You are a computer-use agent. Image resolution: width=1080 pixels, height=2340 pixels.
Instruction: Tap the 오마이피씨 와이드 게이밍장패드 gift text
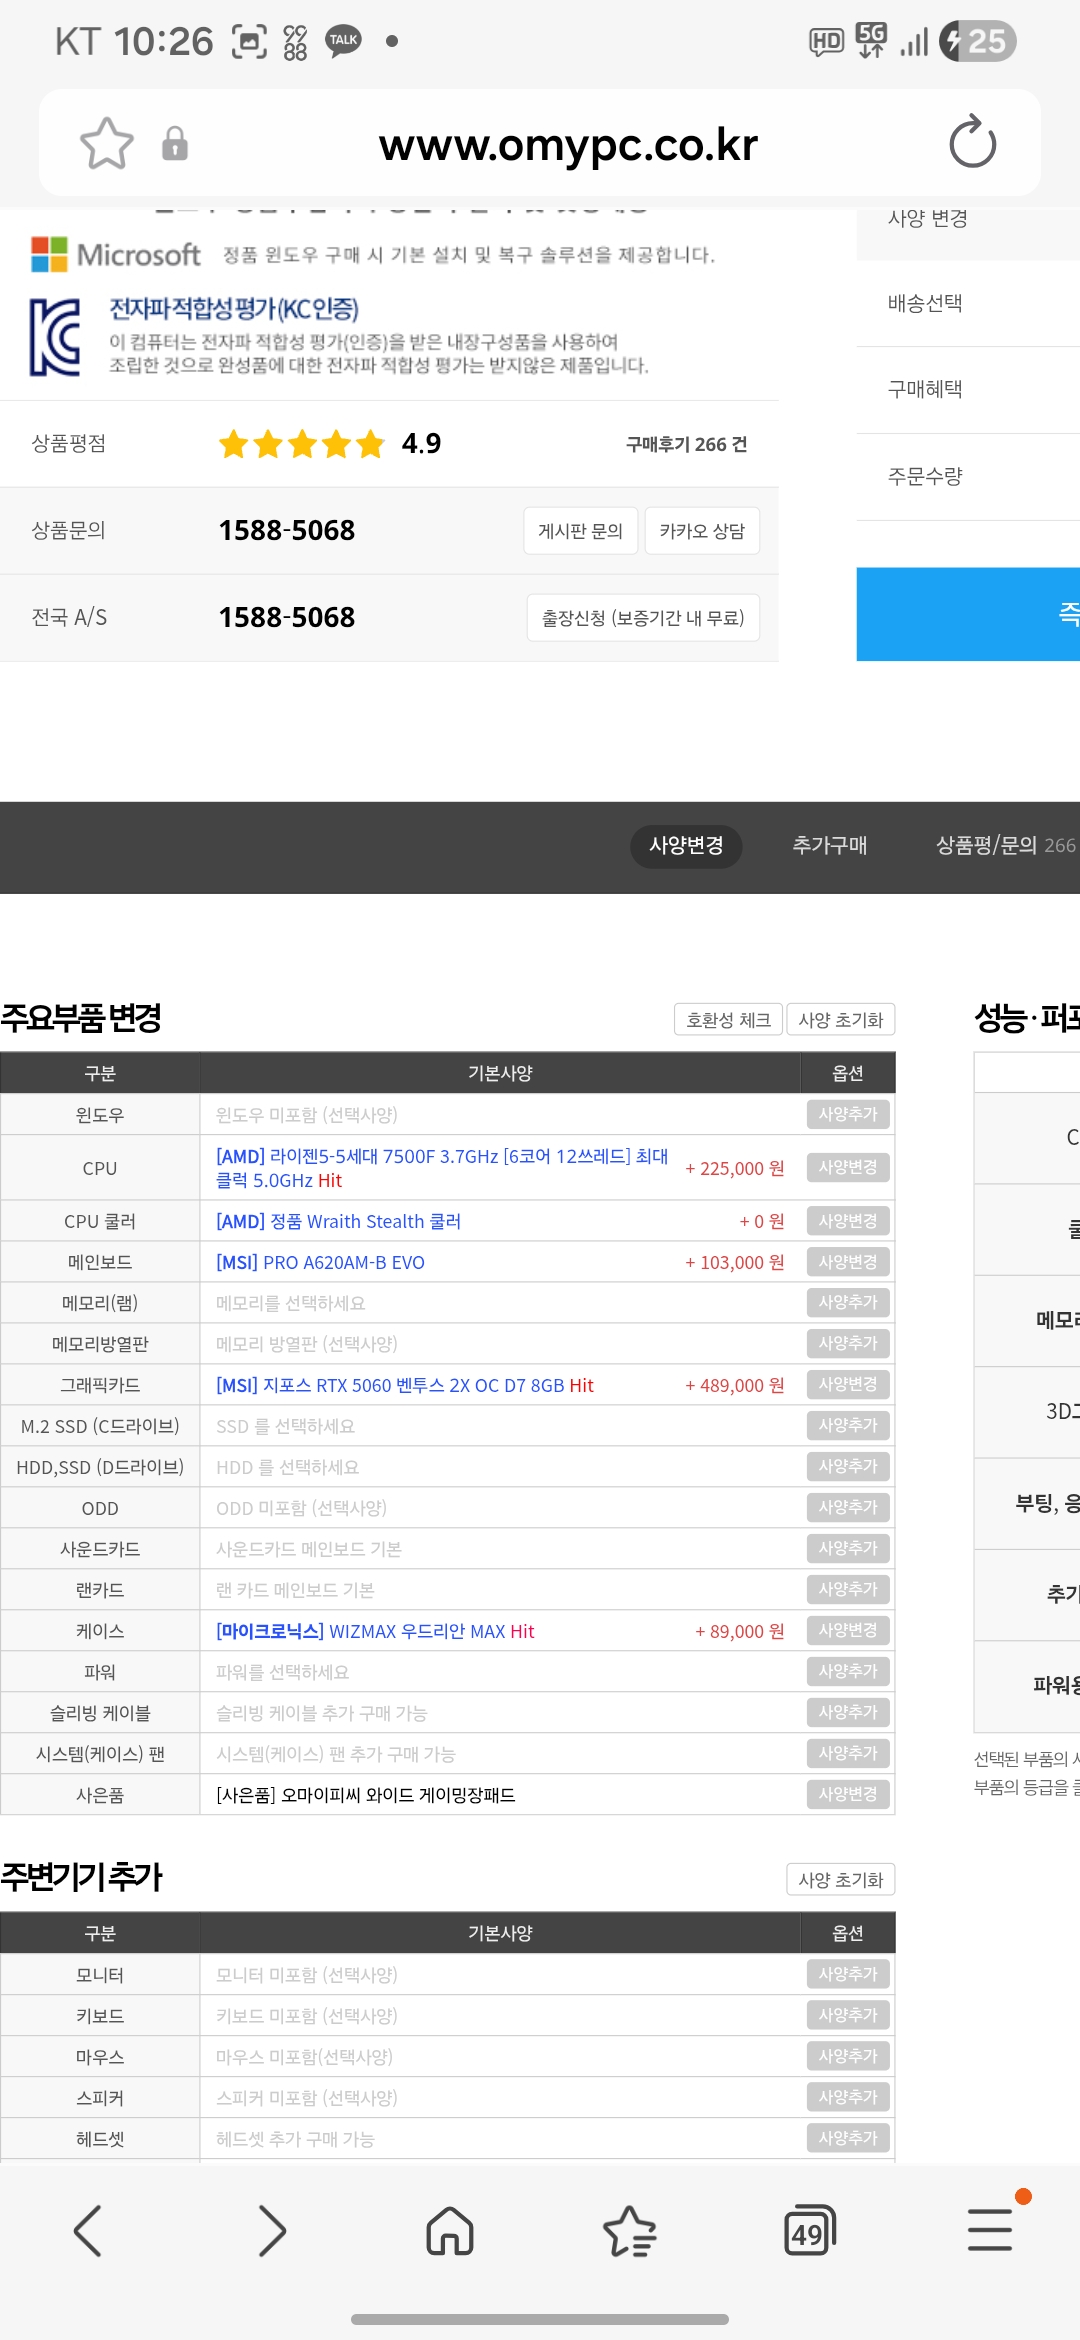point(366,1796)
